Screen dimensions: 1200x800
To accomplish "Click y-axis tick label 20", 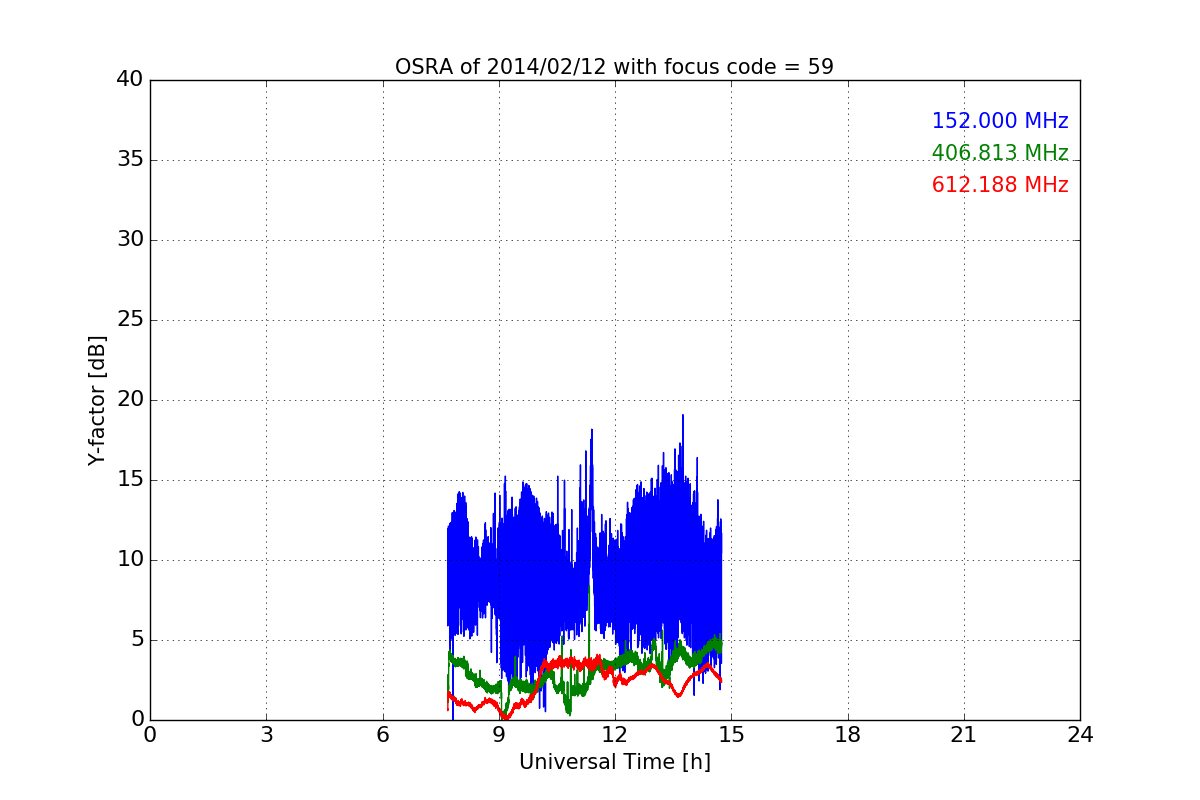I will click(x=130, y=400).
